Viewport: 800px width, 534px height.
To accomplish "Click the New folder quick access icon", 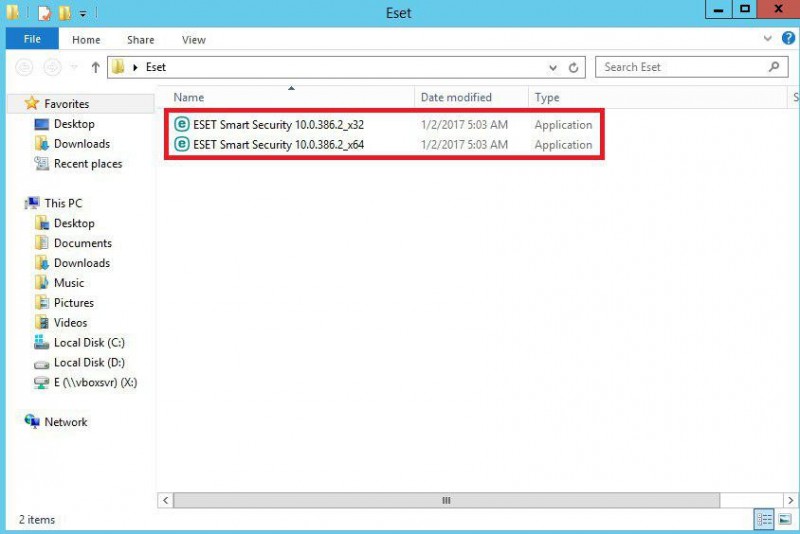I will [x=64, y=12].
